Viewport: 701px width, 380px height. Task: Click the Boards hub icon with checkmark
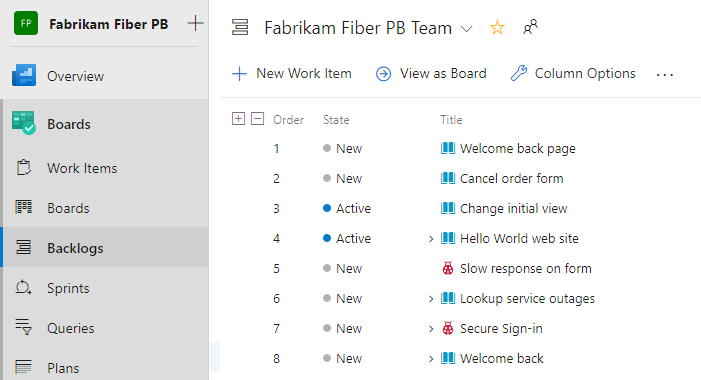(x=24, y=123)
